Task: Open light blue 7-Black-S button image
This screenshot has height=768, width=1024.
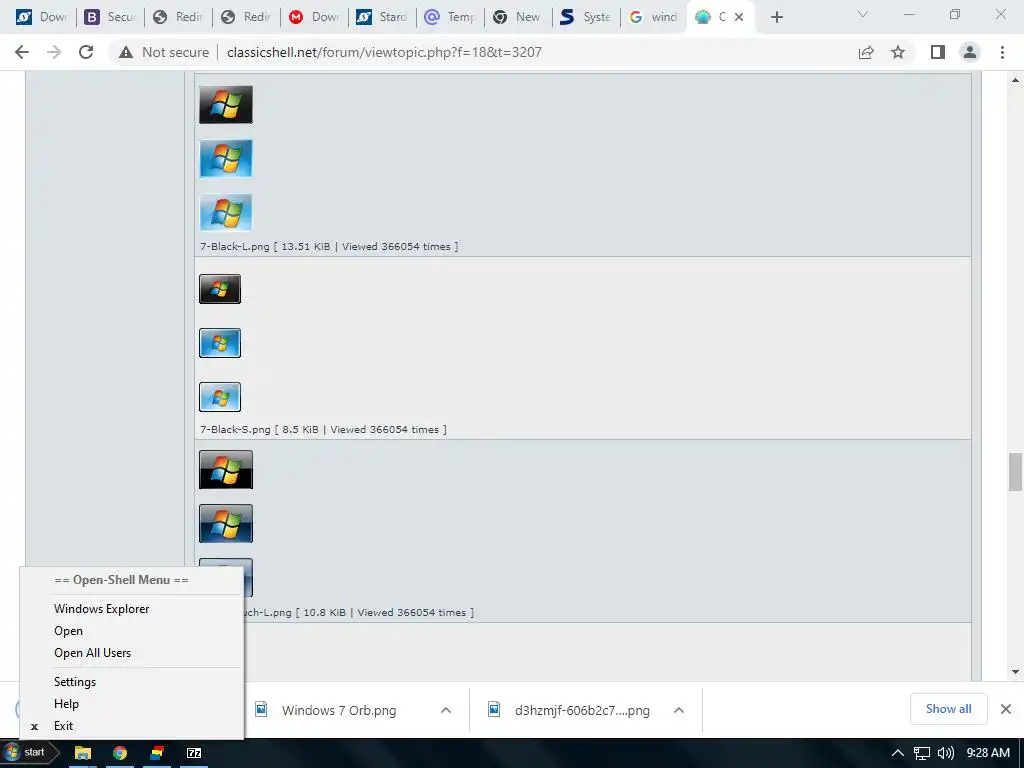Action: (x=220, y=396)
